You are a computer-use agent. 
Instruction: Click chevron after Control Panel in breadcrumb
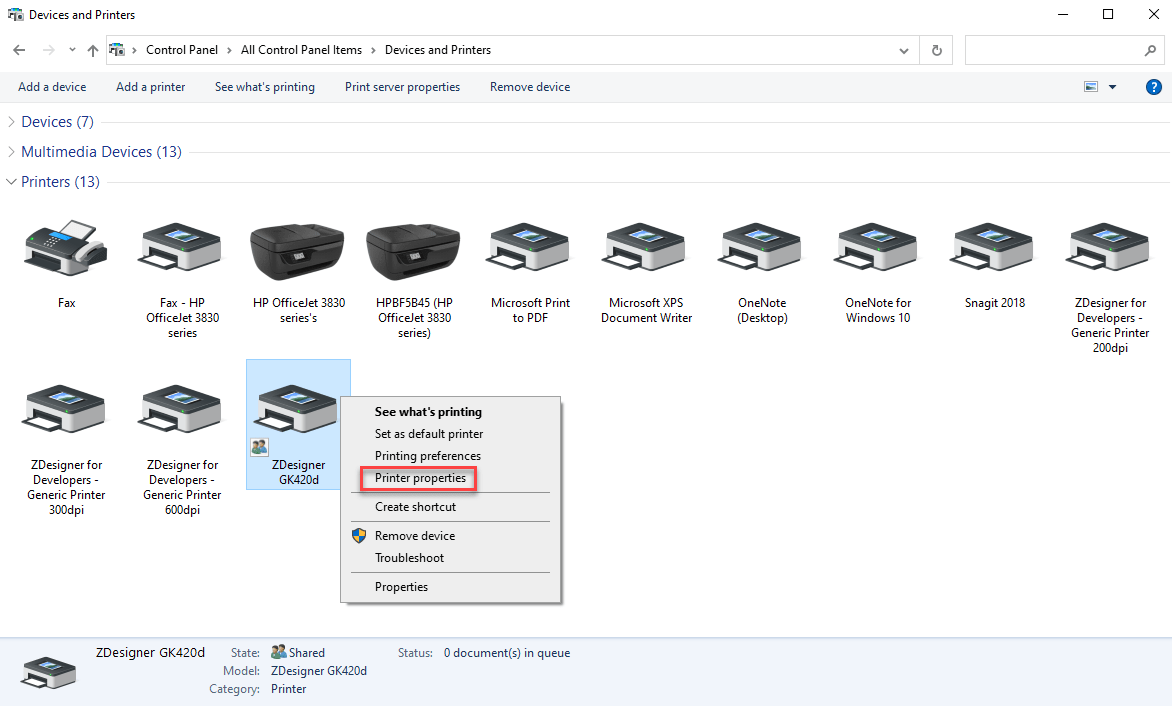pyautogui.click(x=229, y=50)
